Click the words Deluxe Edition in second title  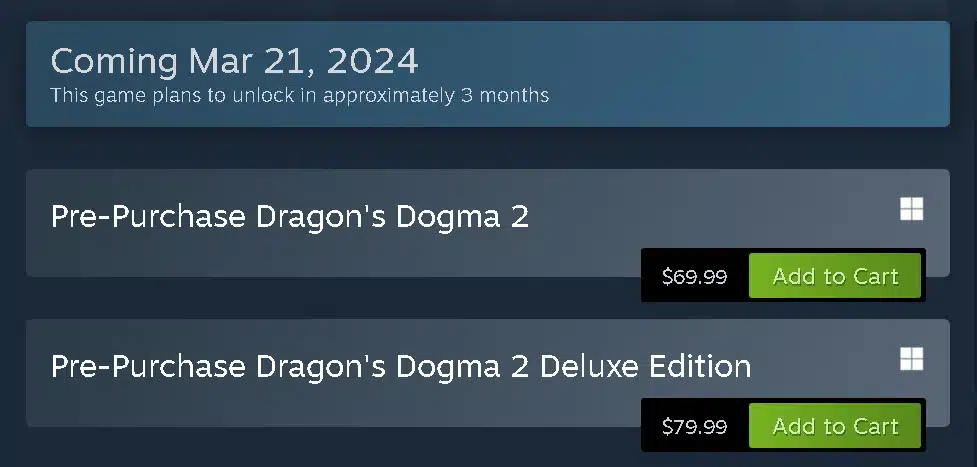point(646,366)
